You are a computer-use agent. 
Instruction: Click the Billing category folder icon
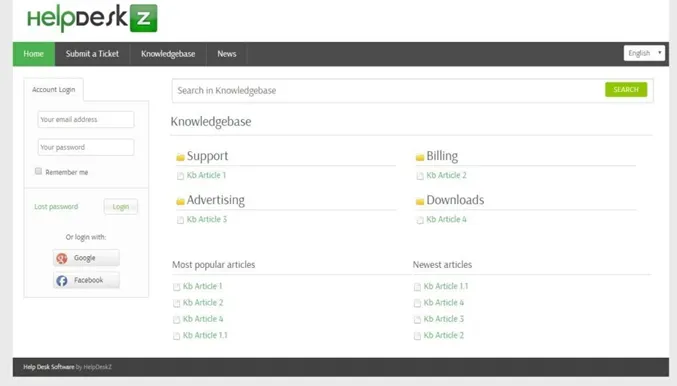point(420,157)
